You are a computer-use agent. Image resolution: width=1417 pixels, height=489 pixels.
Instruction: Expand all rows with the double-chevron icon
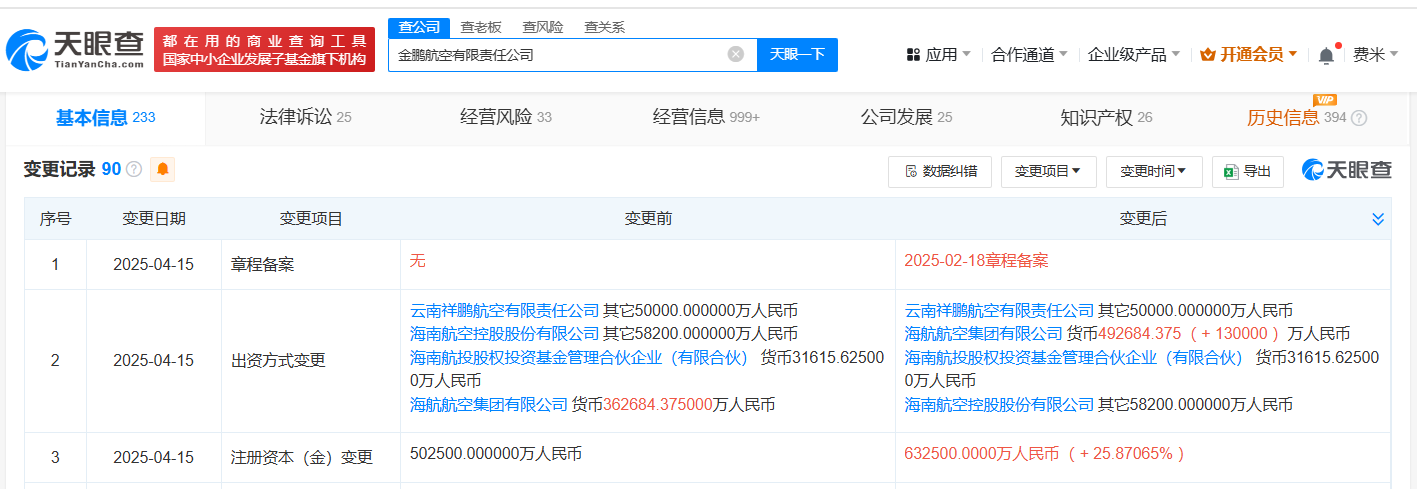tap(1378, 219)
